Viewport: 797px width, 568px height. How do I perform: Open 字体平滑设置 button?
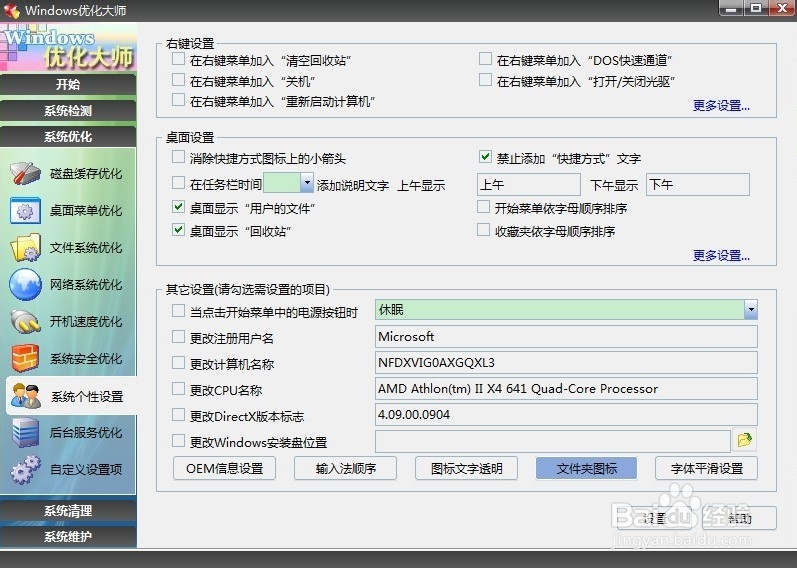(x=707, y=468)
